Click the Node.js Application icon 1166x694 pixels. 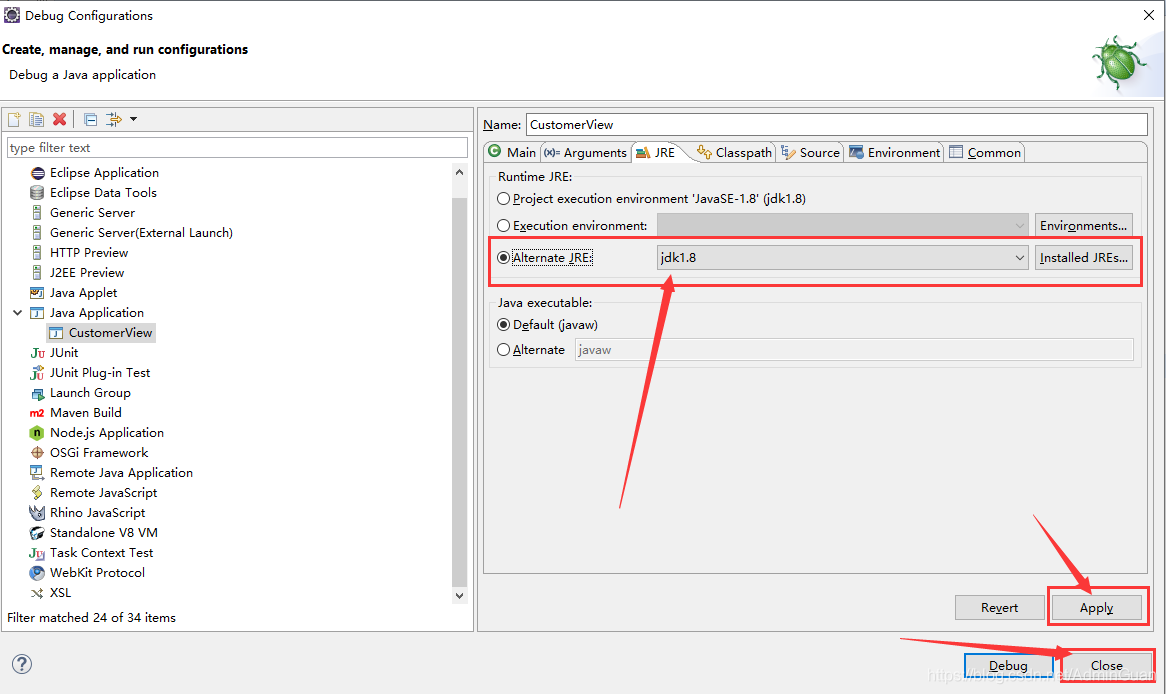pos(37,433)
